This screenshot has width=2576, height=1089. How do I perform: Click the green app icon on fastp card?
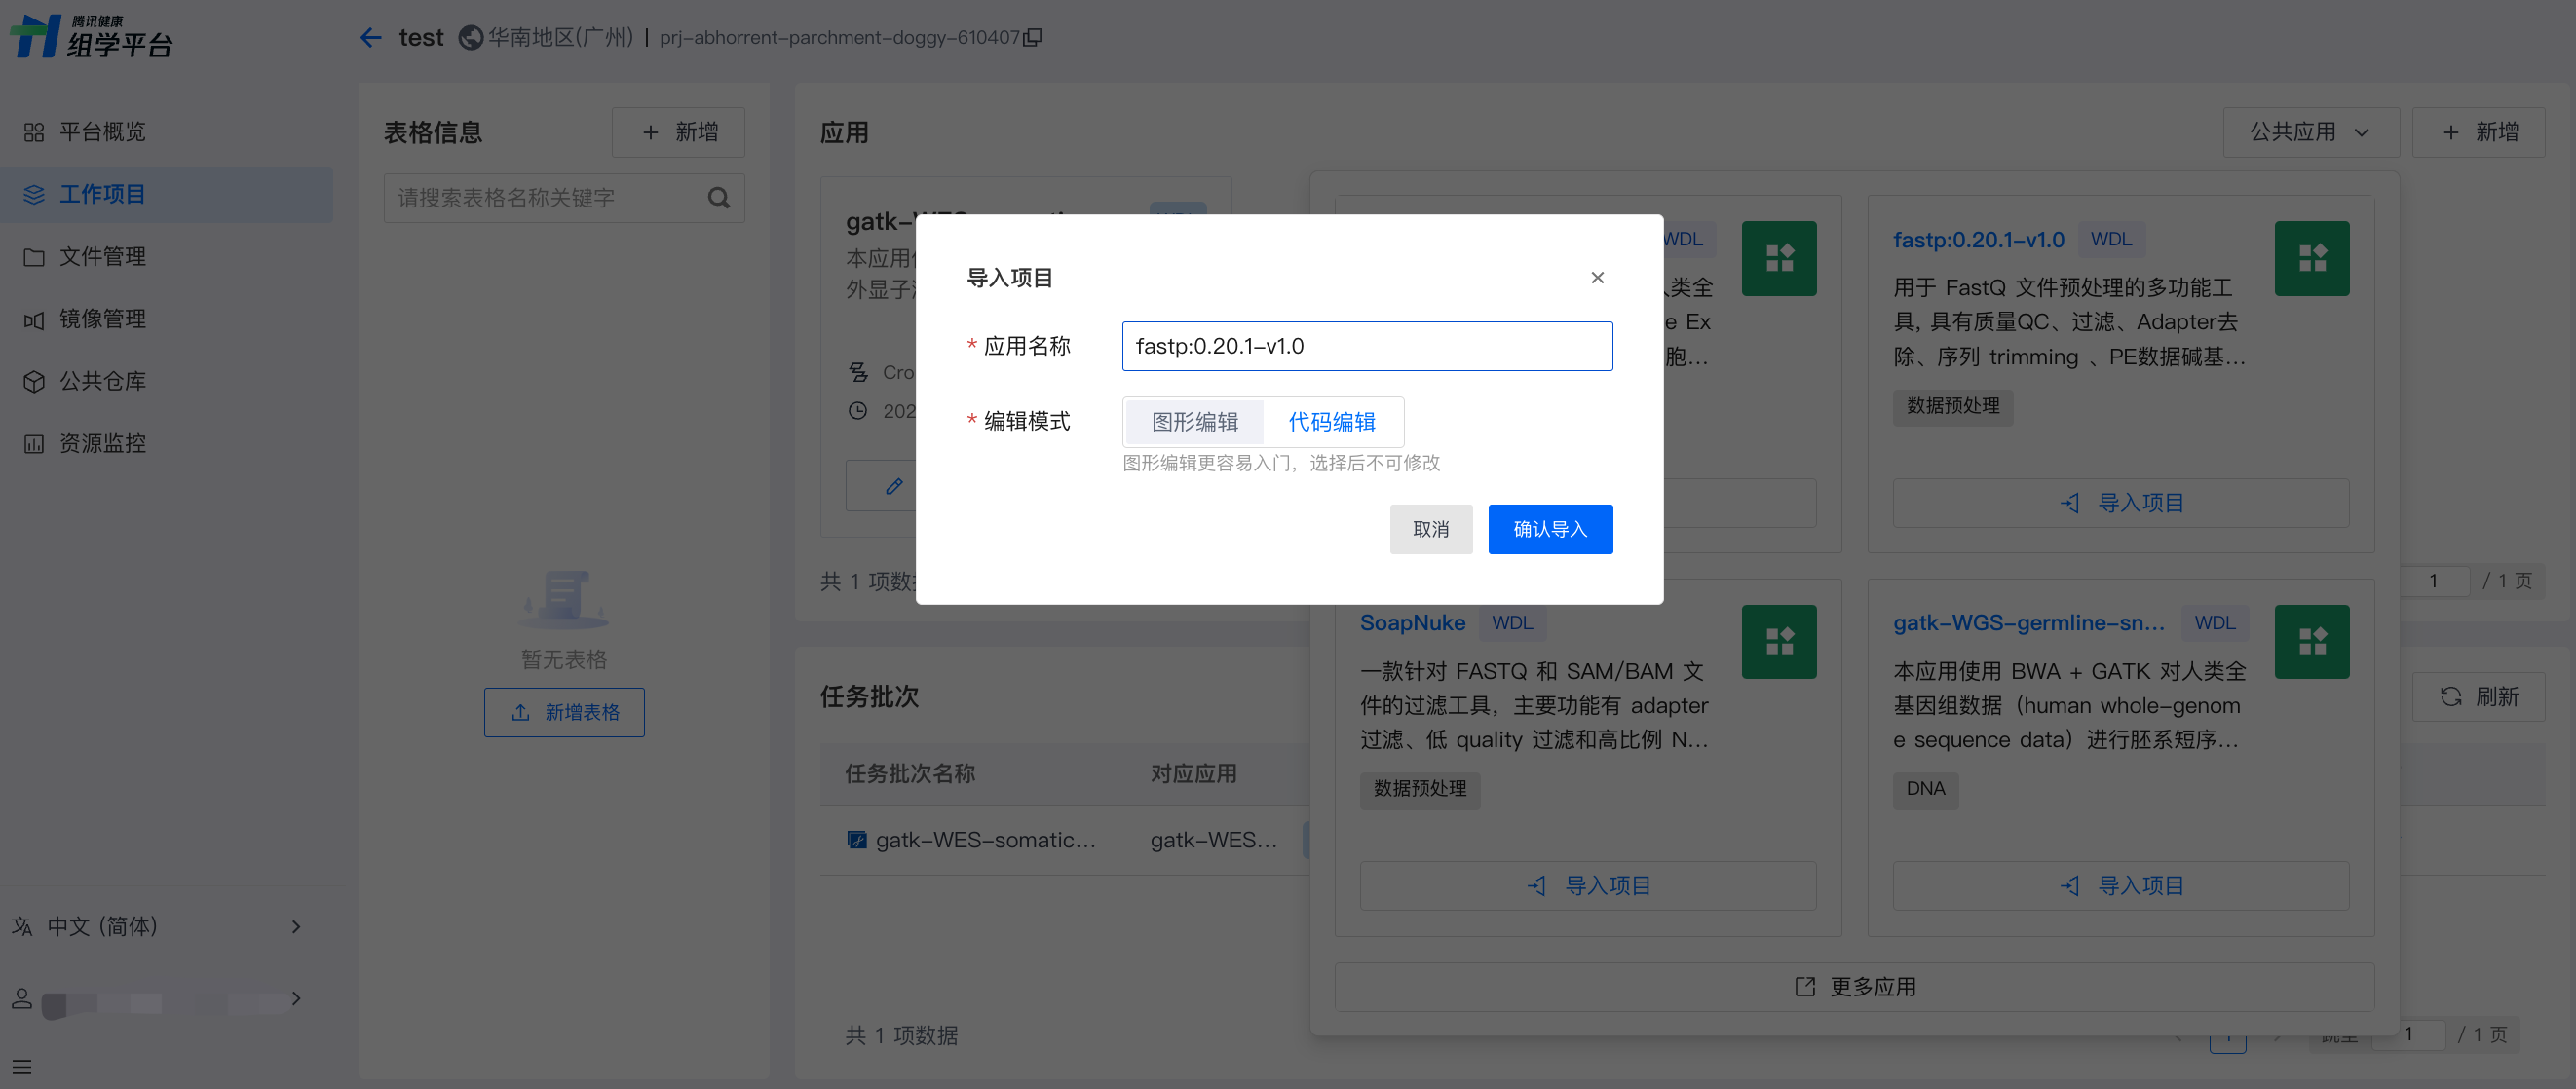point(2311,258)
